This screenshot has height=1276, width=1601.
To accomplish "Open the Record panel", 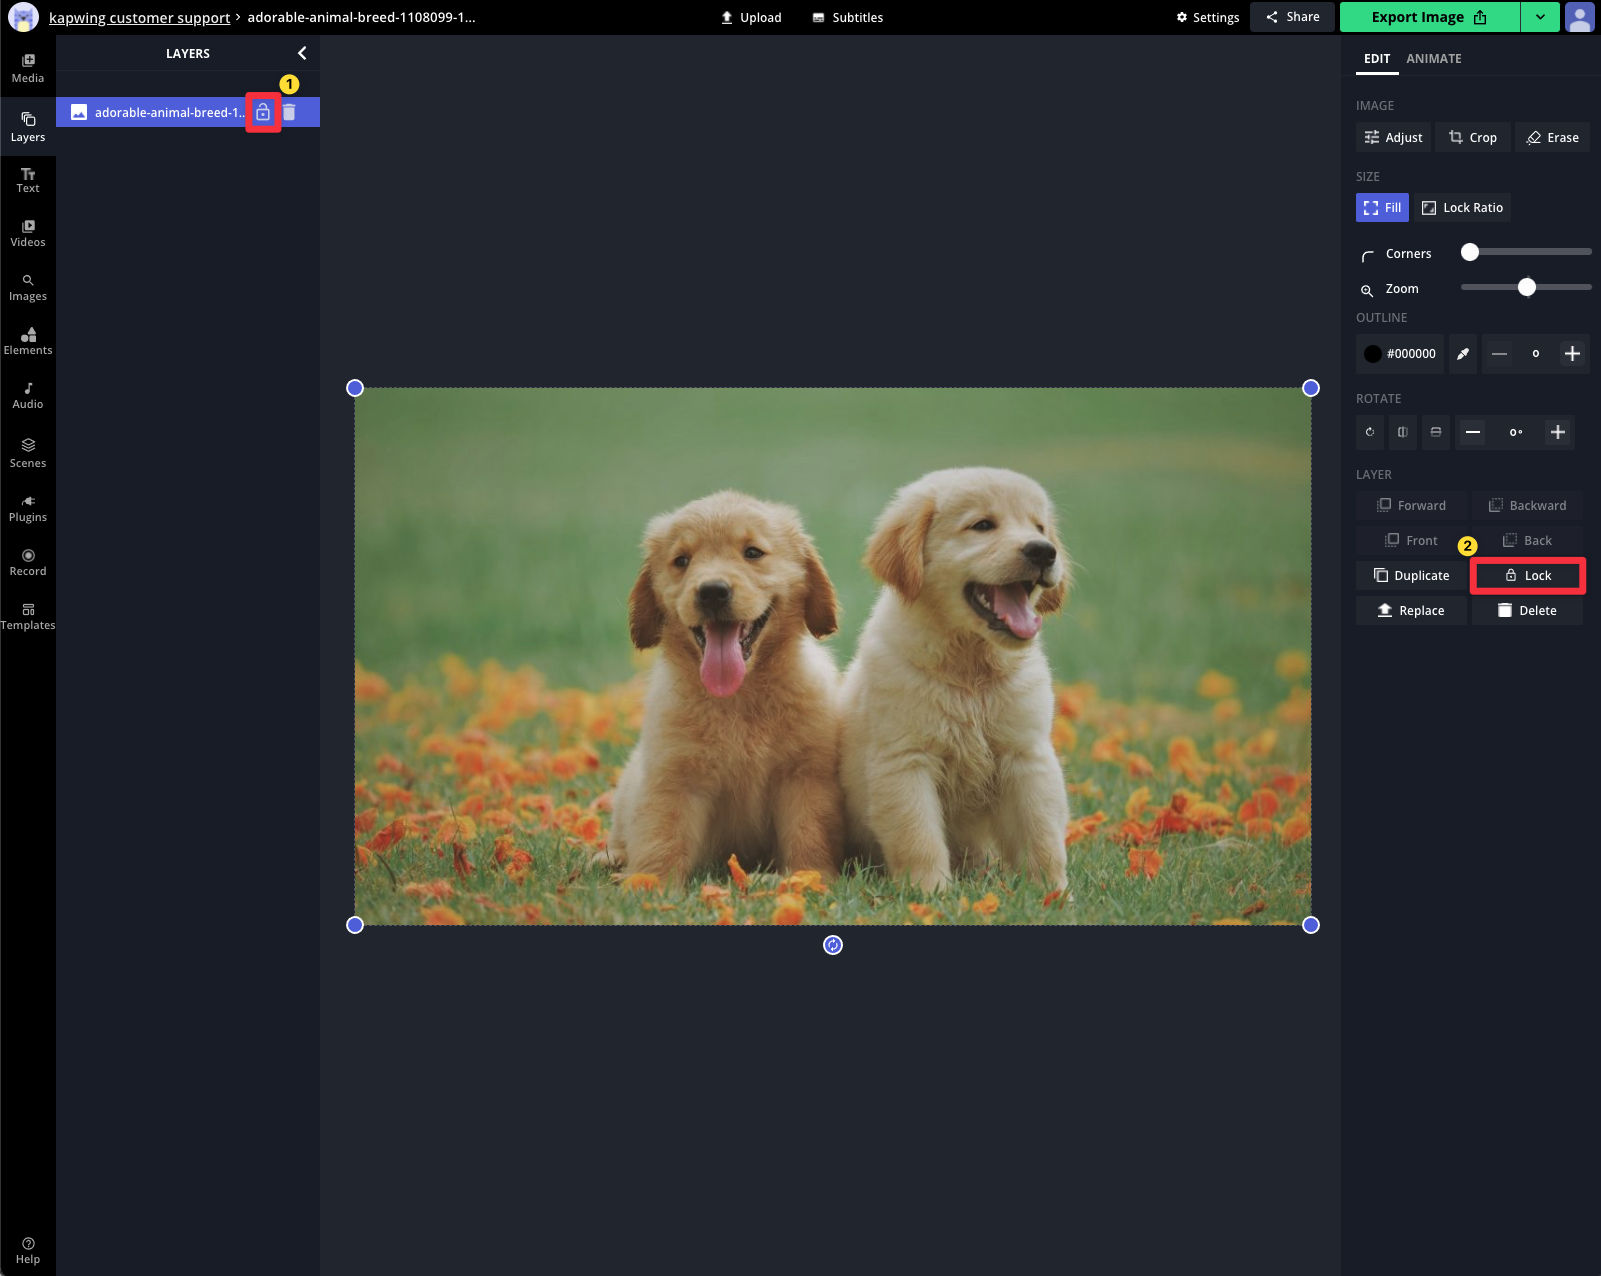I will pyautogui.click(x=28, y=562).
